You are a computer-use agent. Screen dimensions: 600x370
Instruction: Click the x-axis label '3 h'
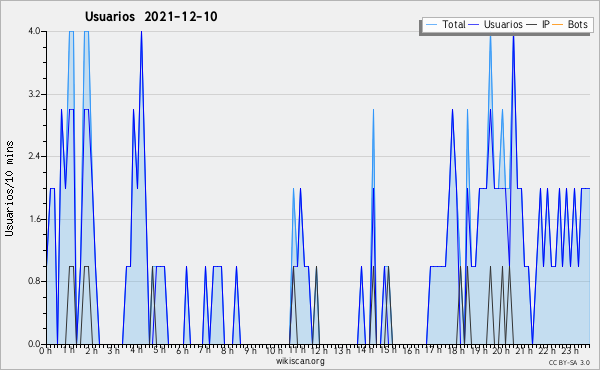114,351
